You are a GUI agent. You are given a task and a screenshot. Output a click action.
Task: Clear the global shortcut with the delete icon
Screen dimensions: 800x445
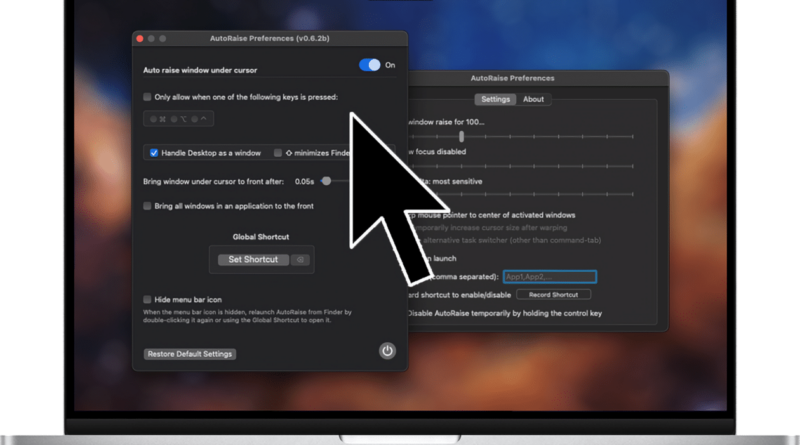click(x=300, y=260)
